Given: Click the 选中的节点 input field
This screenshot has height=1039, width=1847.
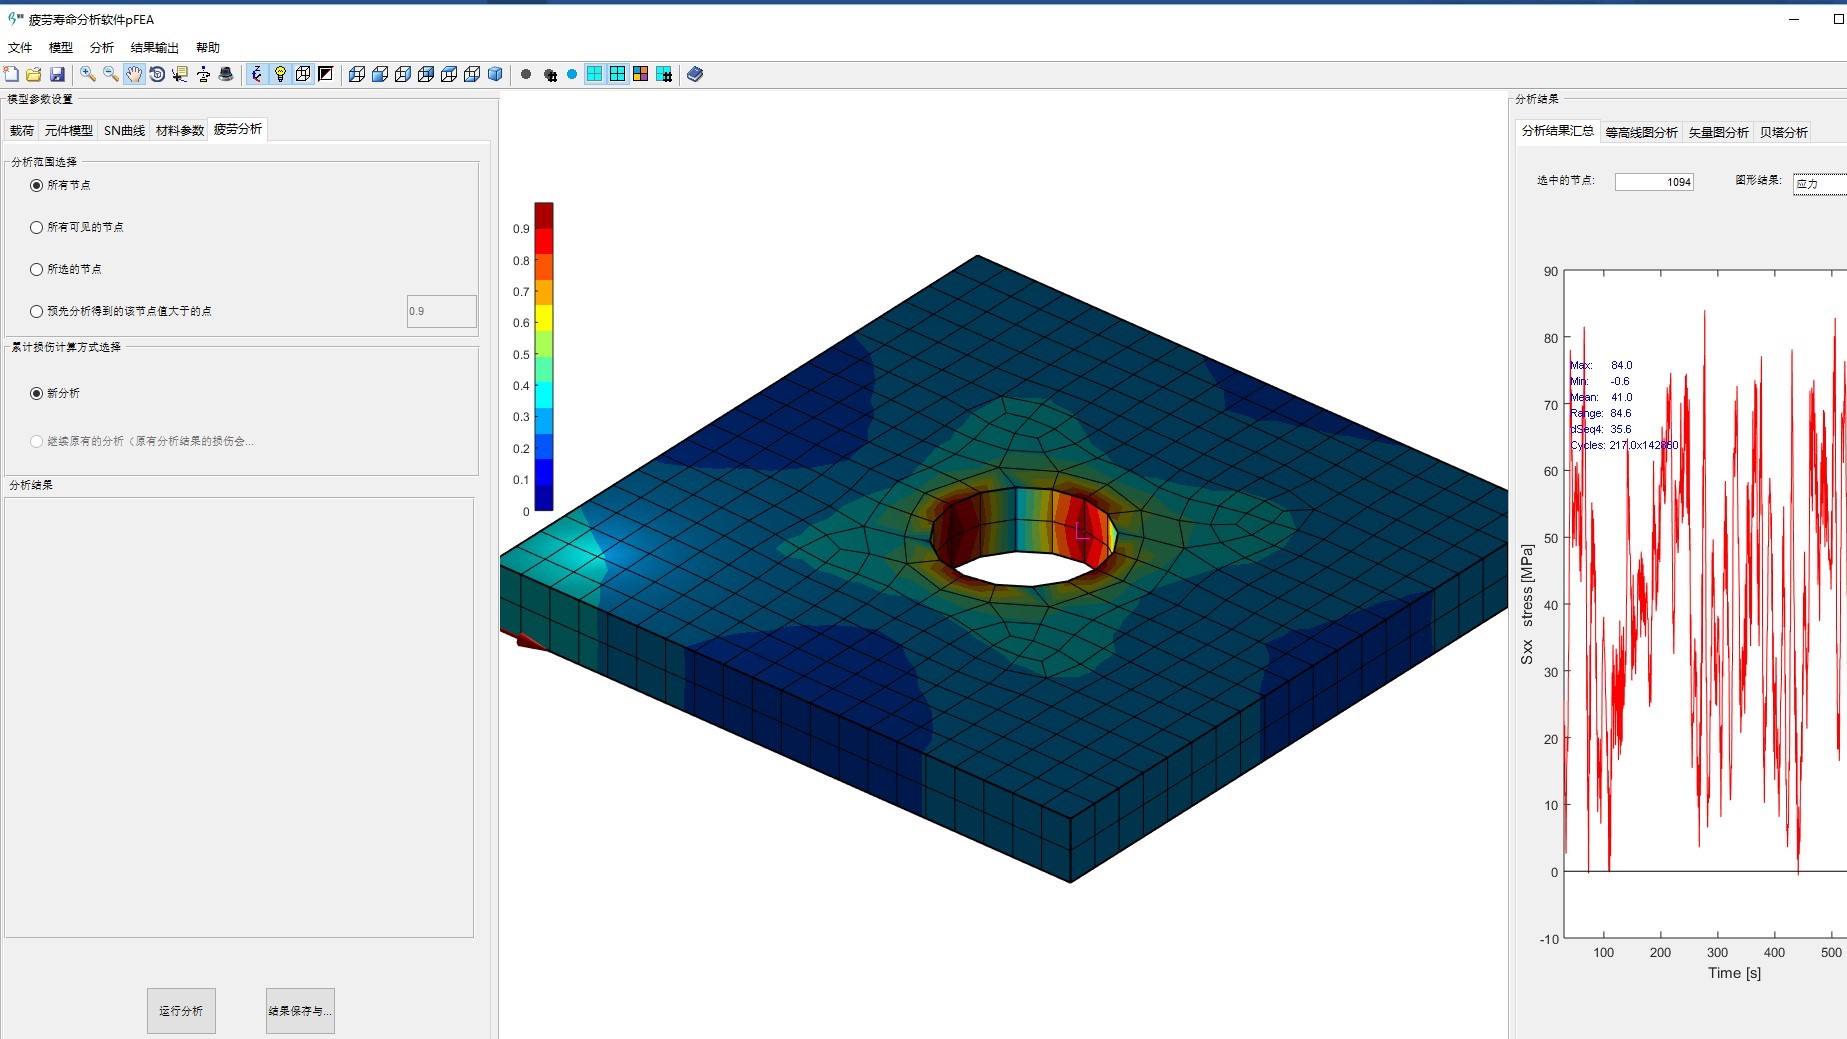Looking at the screenshot, I should pyautogui.click(x=1654, y=182).
